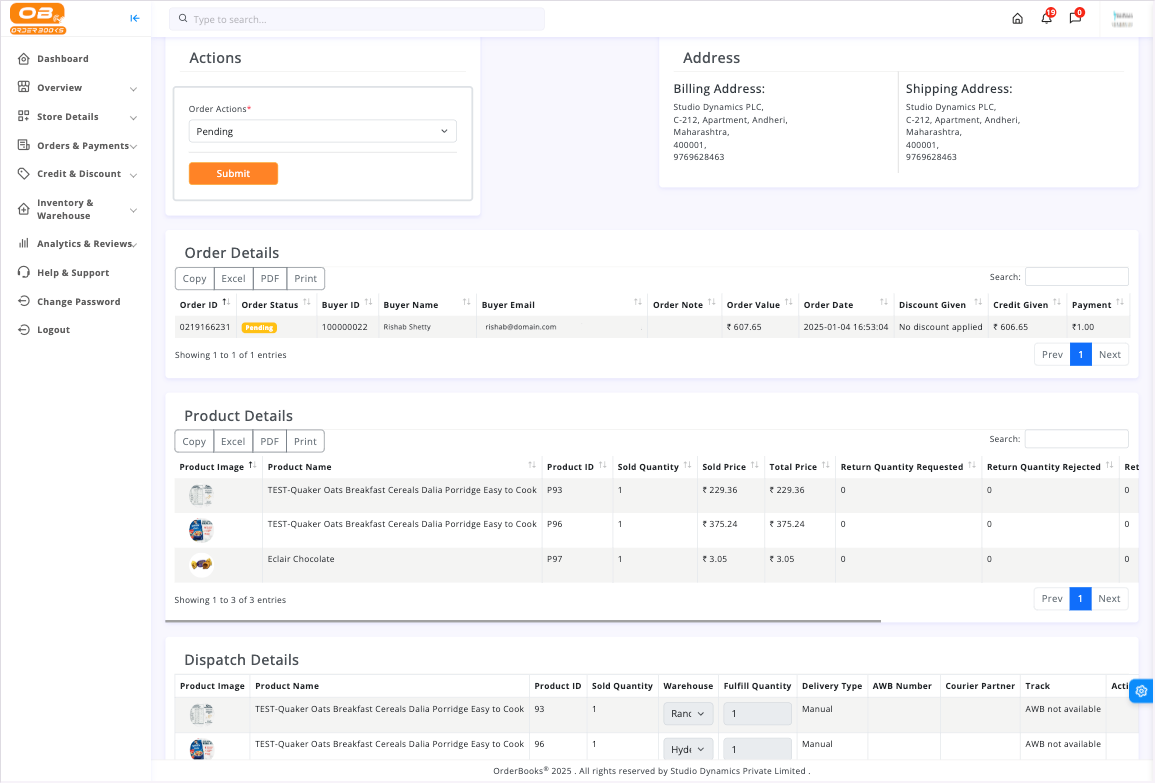This screenshot has height=783, width=1155.
Task: Sort by Order ID column arrows
Action: [226, 303]
